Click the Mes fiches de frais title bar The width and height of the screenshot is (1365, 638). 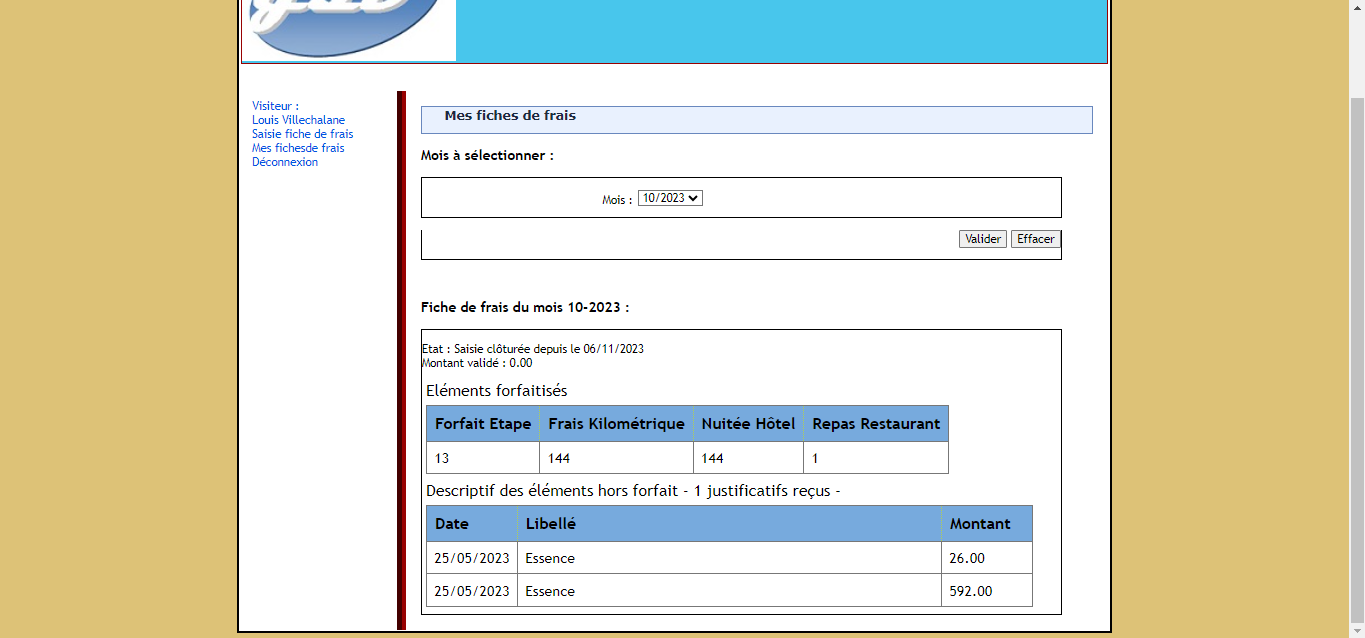(x=756, y=119)
